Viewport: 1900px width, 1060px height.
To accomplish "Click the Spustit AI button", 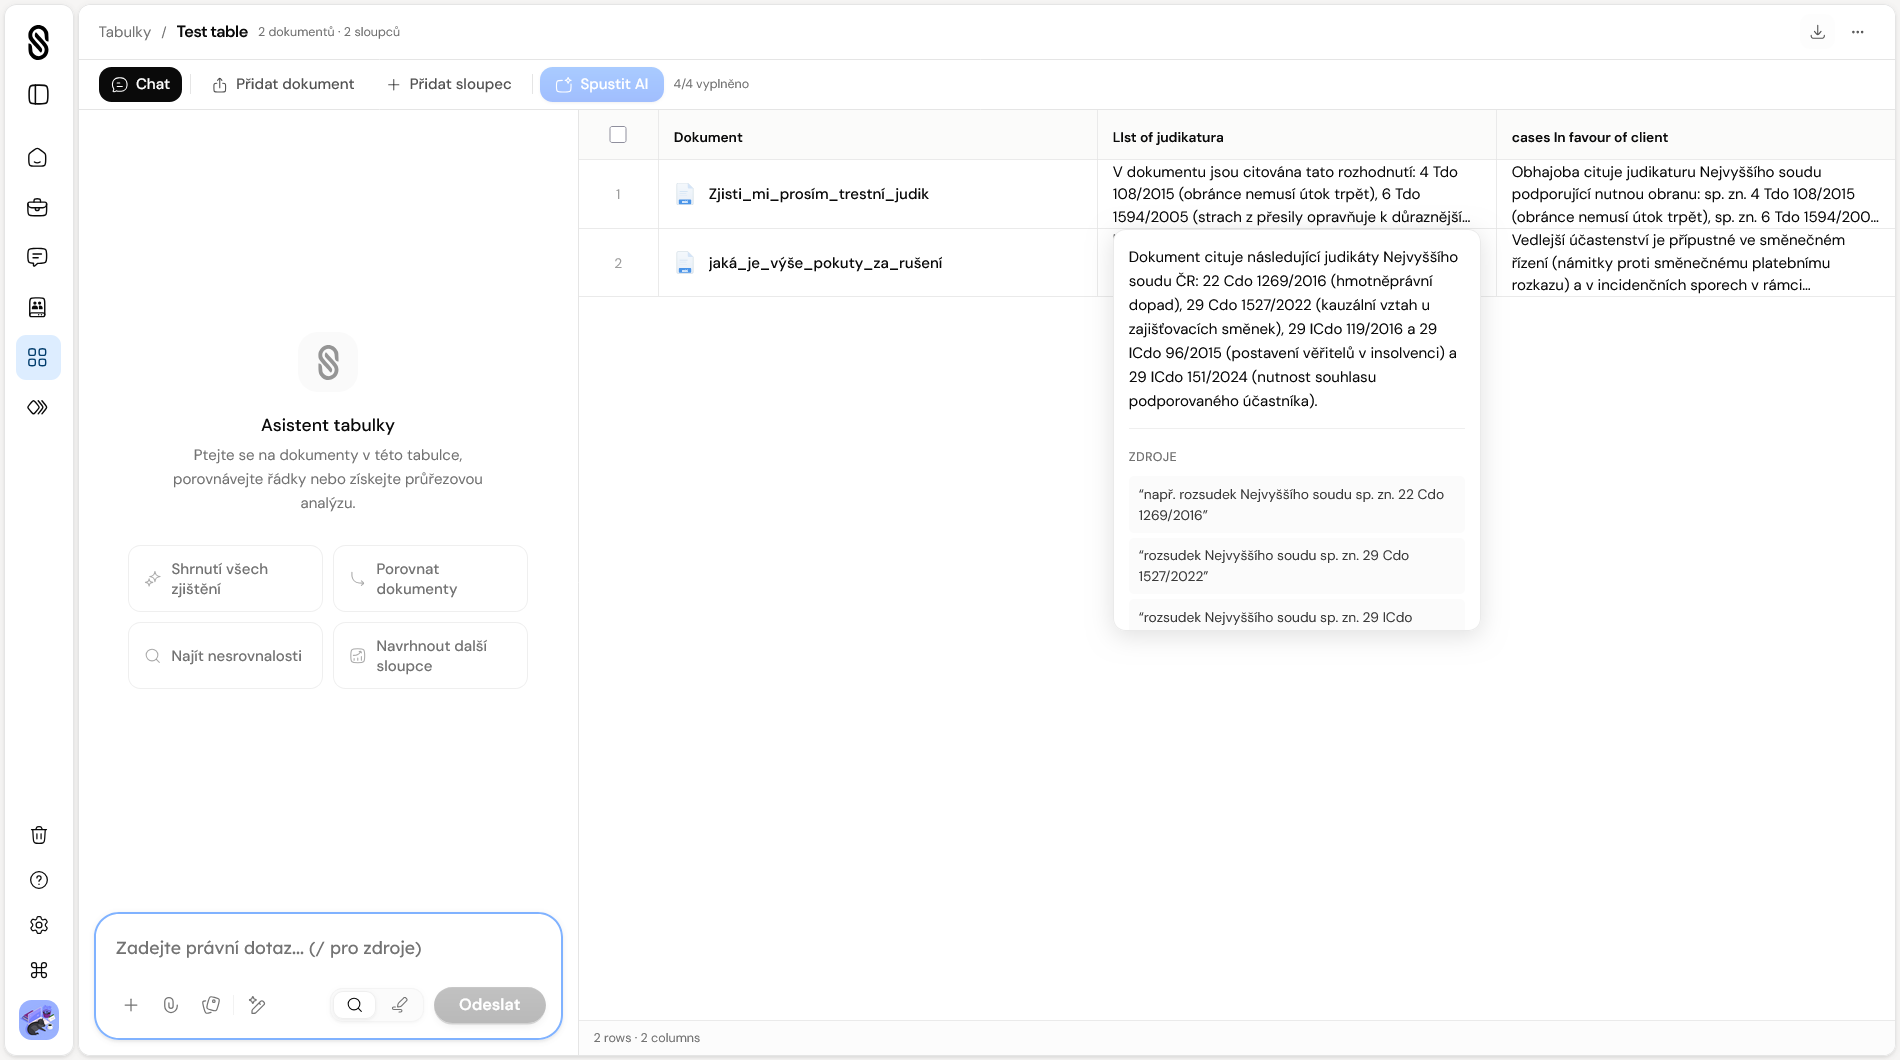I will point(601,84).
